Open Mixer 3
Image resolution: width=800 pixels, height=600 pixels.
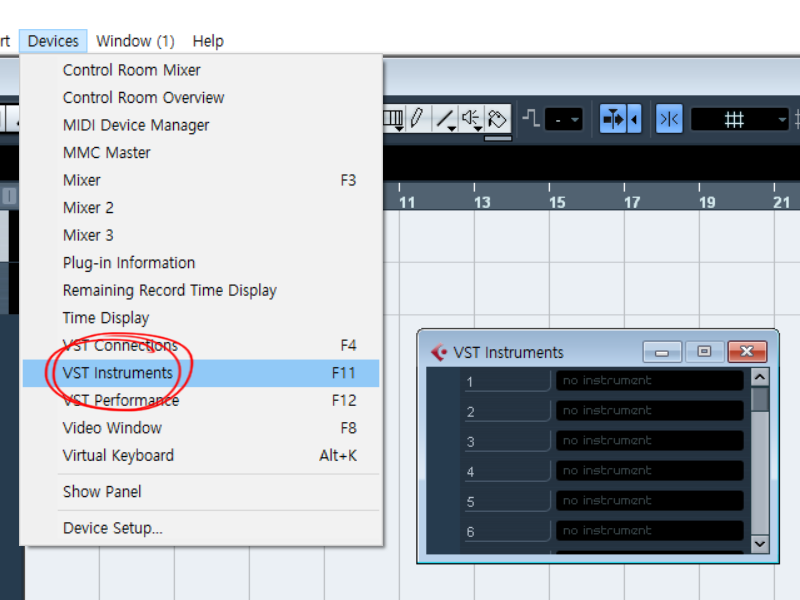[x=201, y=235]
